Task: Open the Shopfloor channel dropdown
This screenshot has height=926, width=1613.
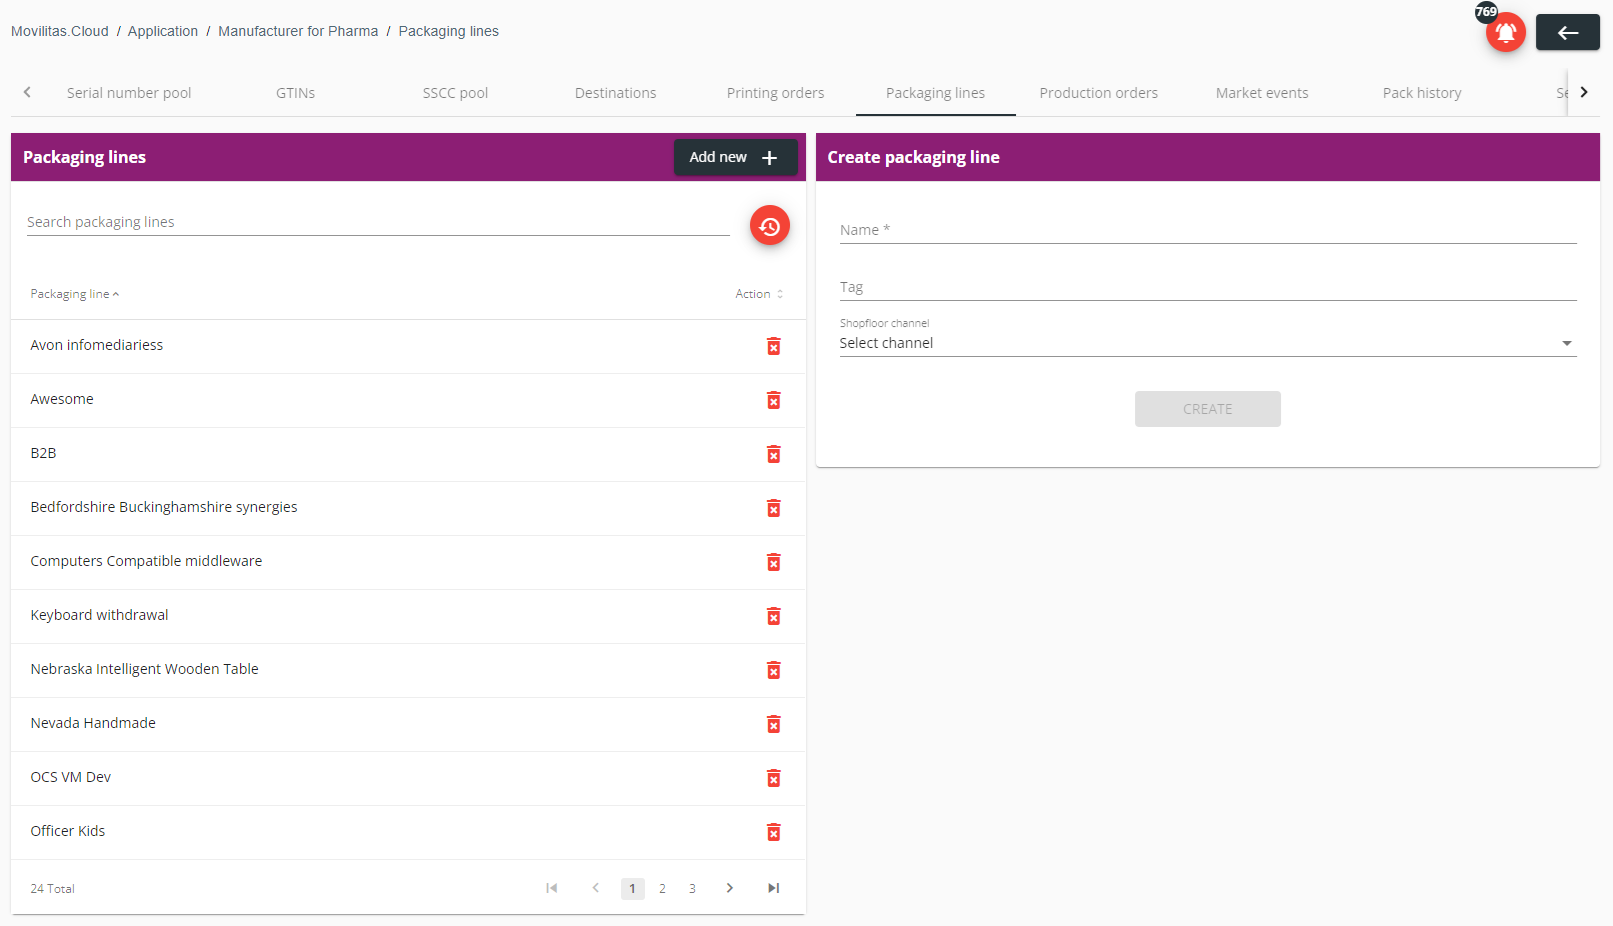Action: pyautogui.click(x=1208, y=343)
